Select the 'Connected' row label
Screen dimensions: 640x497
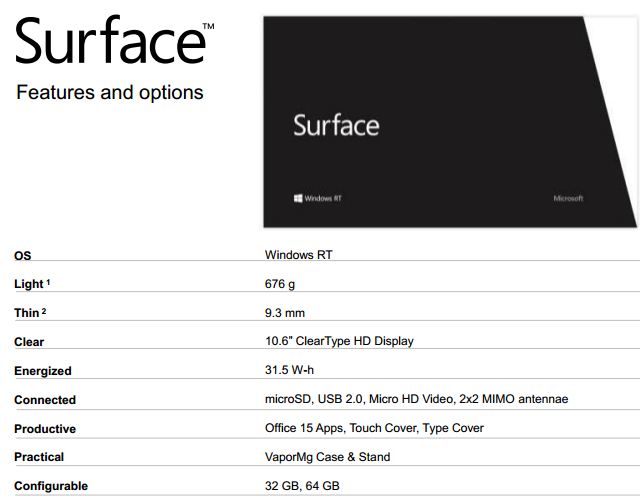(45, 400)
